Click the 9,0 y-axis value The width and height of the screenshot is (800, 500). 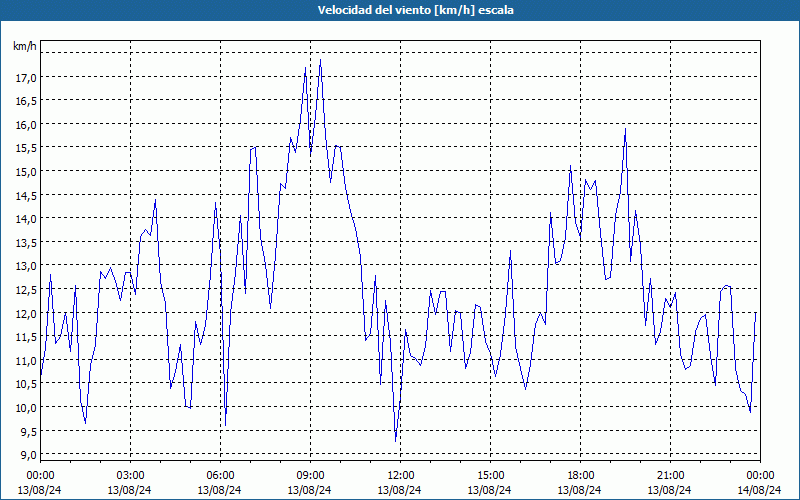coord(28,455)
